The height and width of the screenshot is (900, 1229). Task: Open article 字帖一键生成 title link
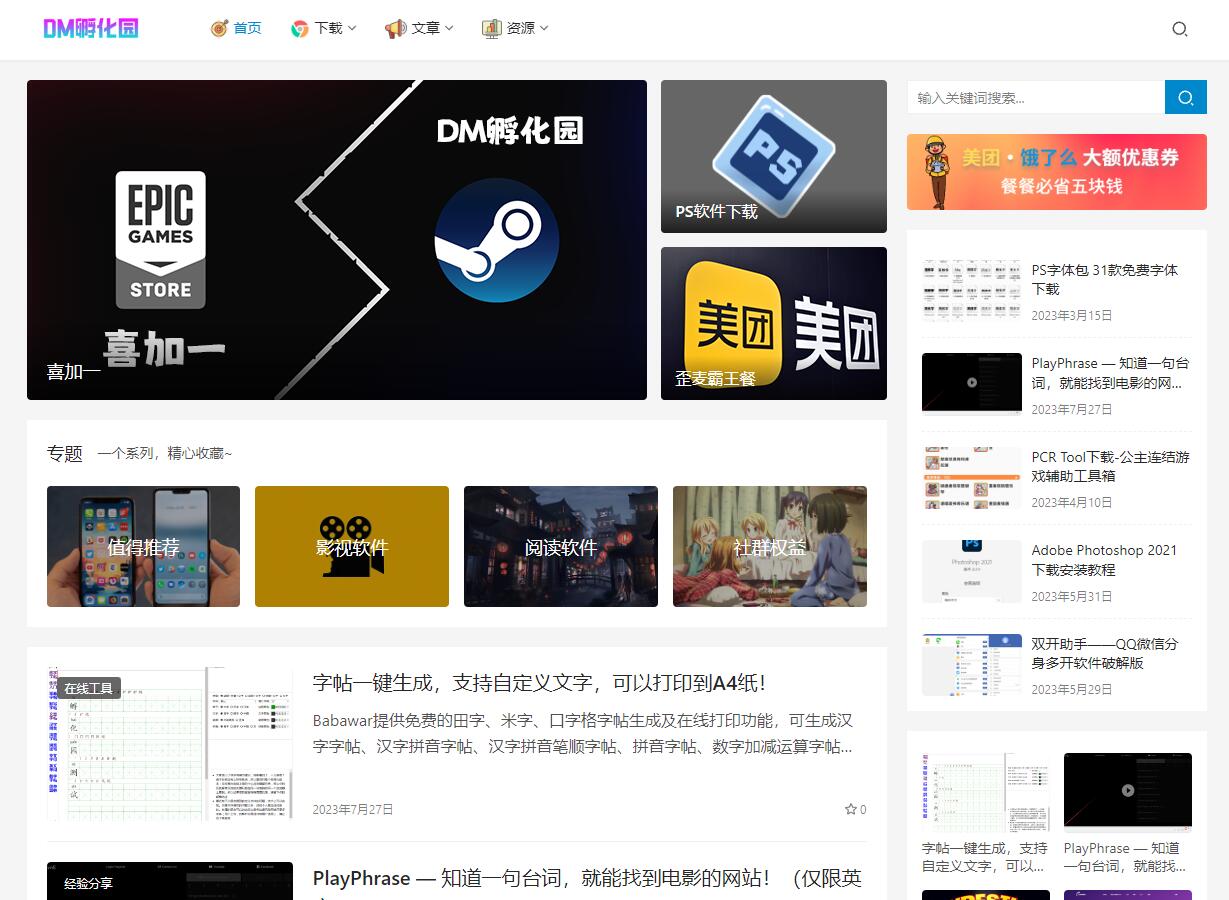539,683
